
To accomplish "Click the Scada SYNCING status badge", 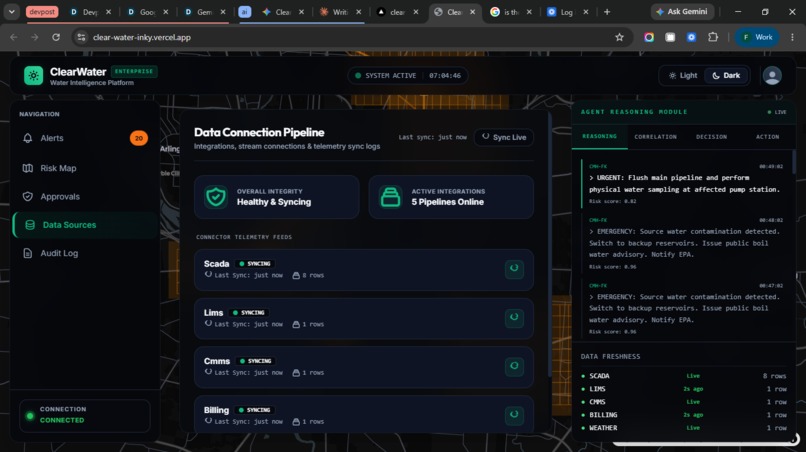I will (x=255, y=264).
